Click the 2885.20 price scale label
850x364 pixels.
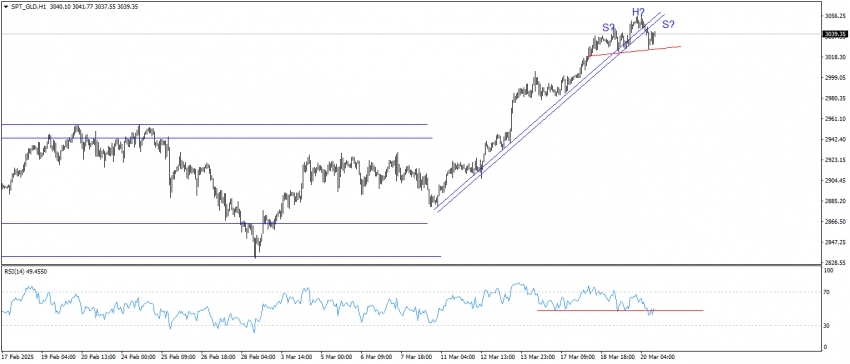point(834,201)
